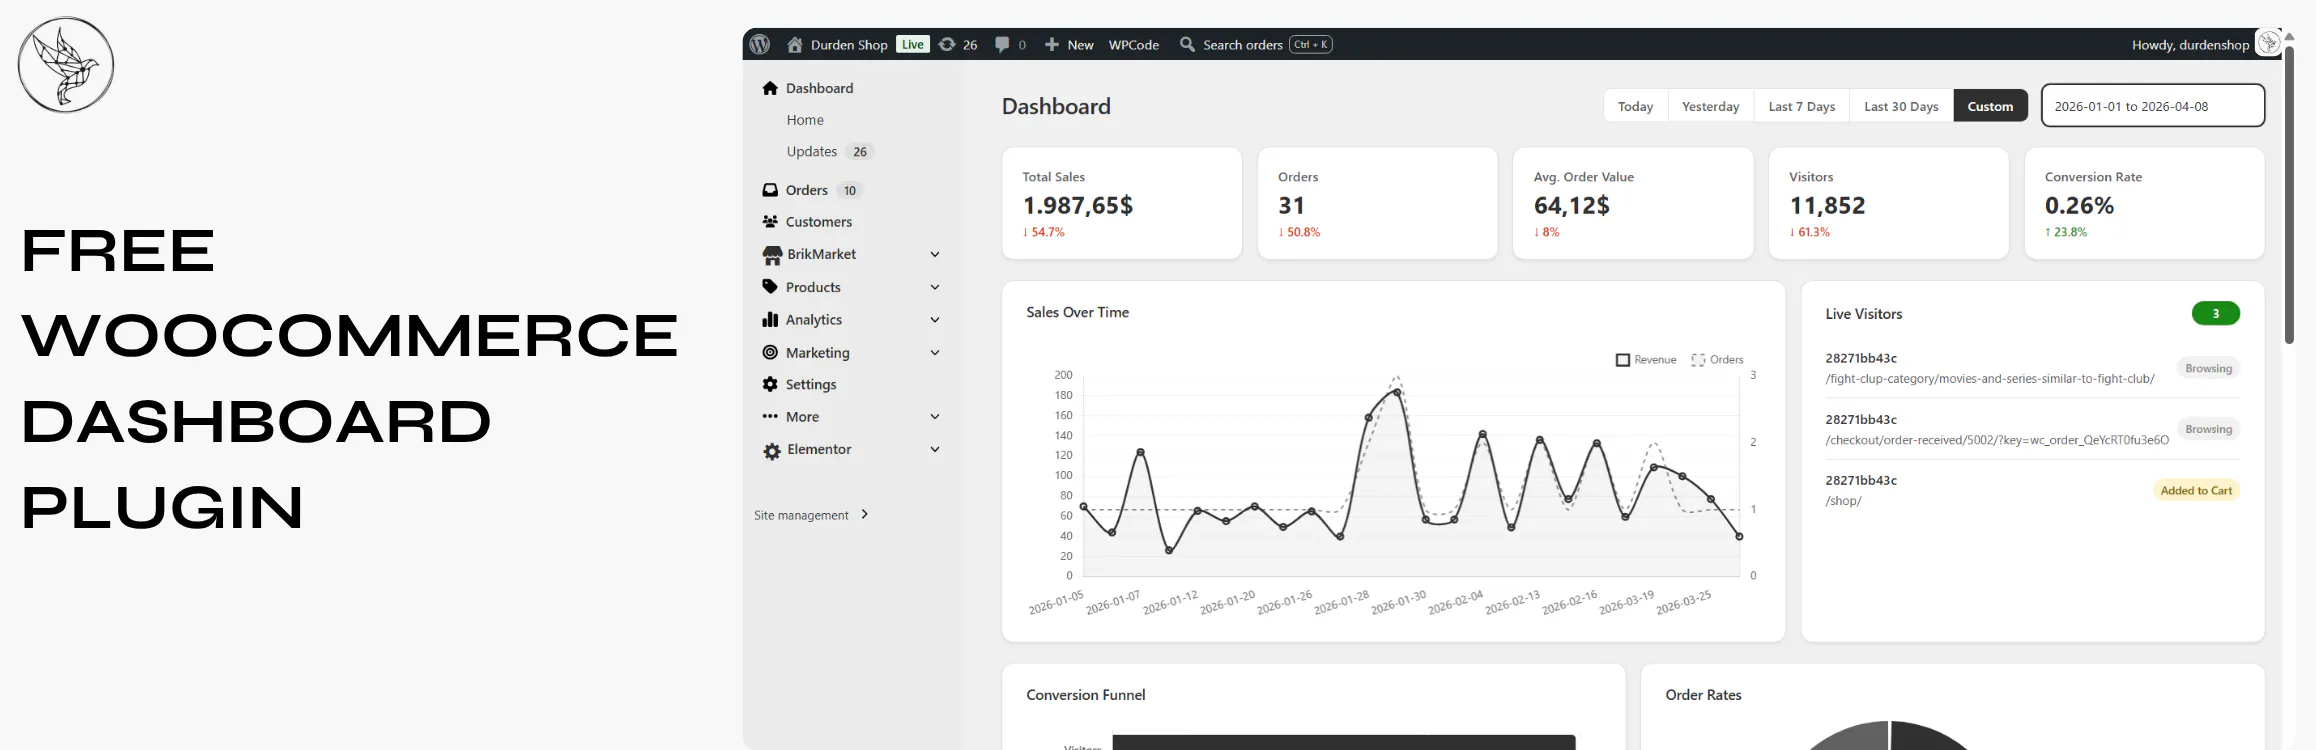The height and width of the screenshot is (750, 2316).
Task: Open the comments bubble icon
Action: [1002, 44]
